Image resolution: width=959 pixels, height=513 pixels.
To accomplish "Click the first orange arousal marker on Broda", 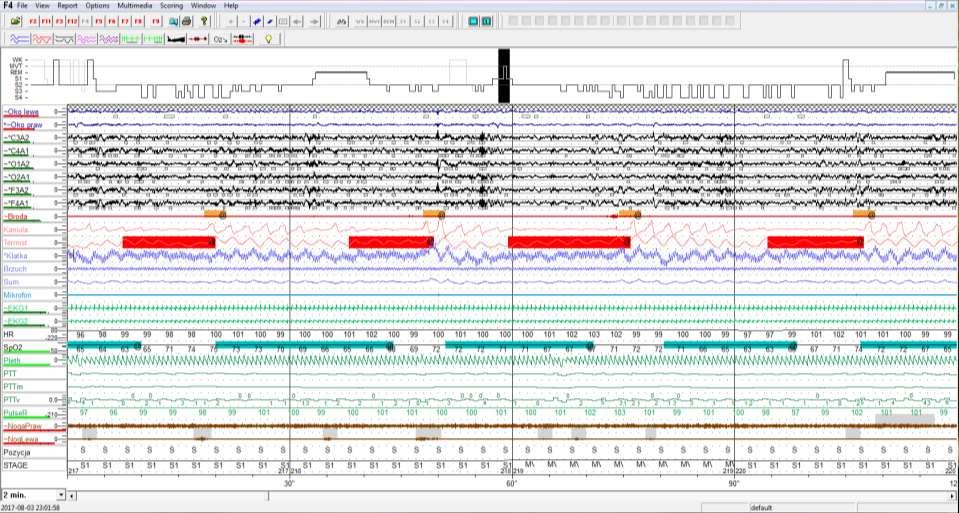I will coord(215,214).
